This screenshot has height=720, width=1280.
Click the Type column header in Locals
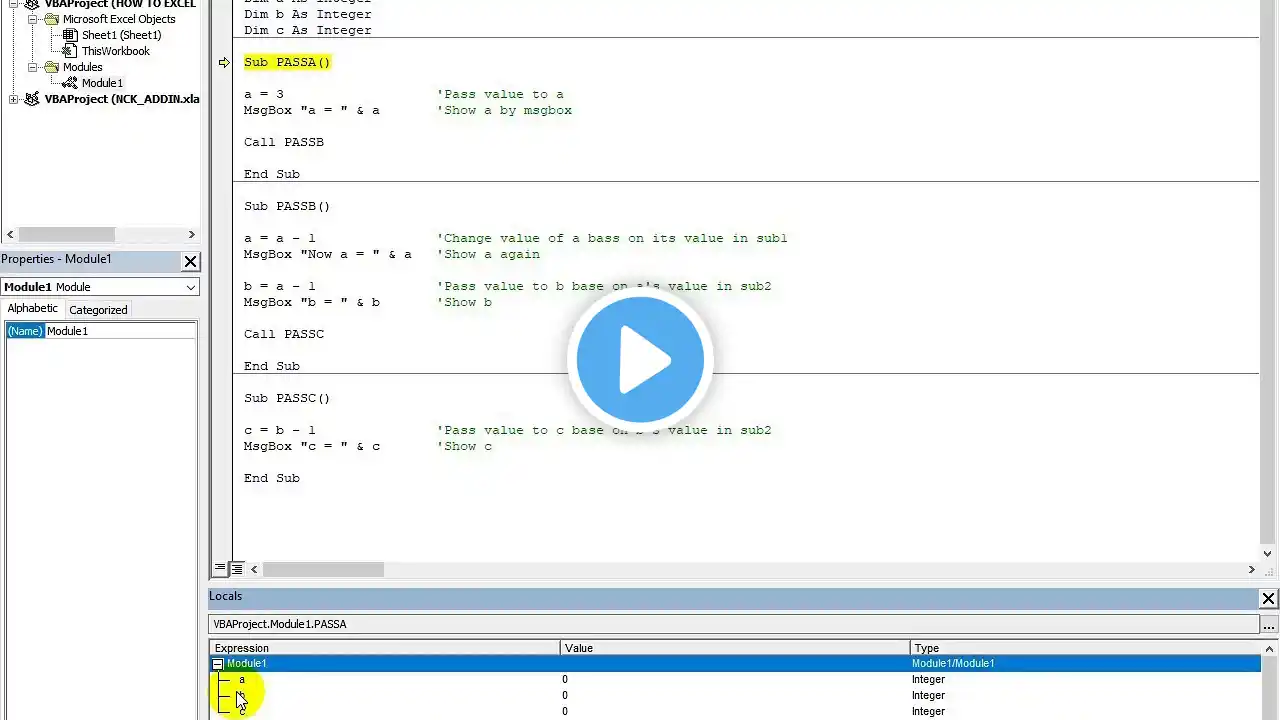[x=1085, y=648]
